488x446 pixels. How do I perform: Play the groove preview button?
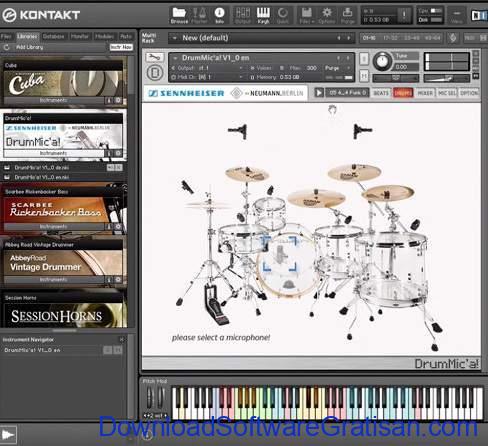click(x=319, y=93)
